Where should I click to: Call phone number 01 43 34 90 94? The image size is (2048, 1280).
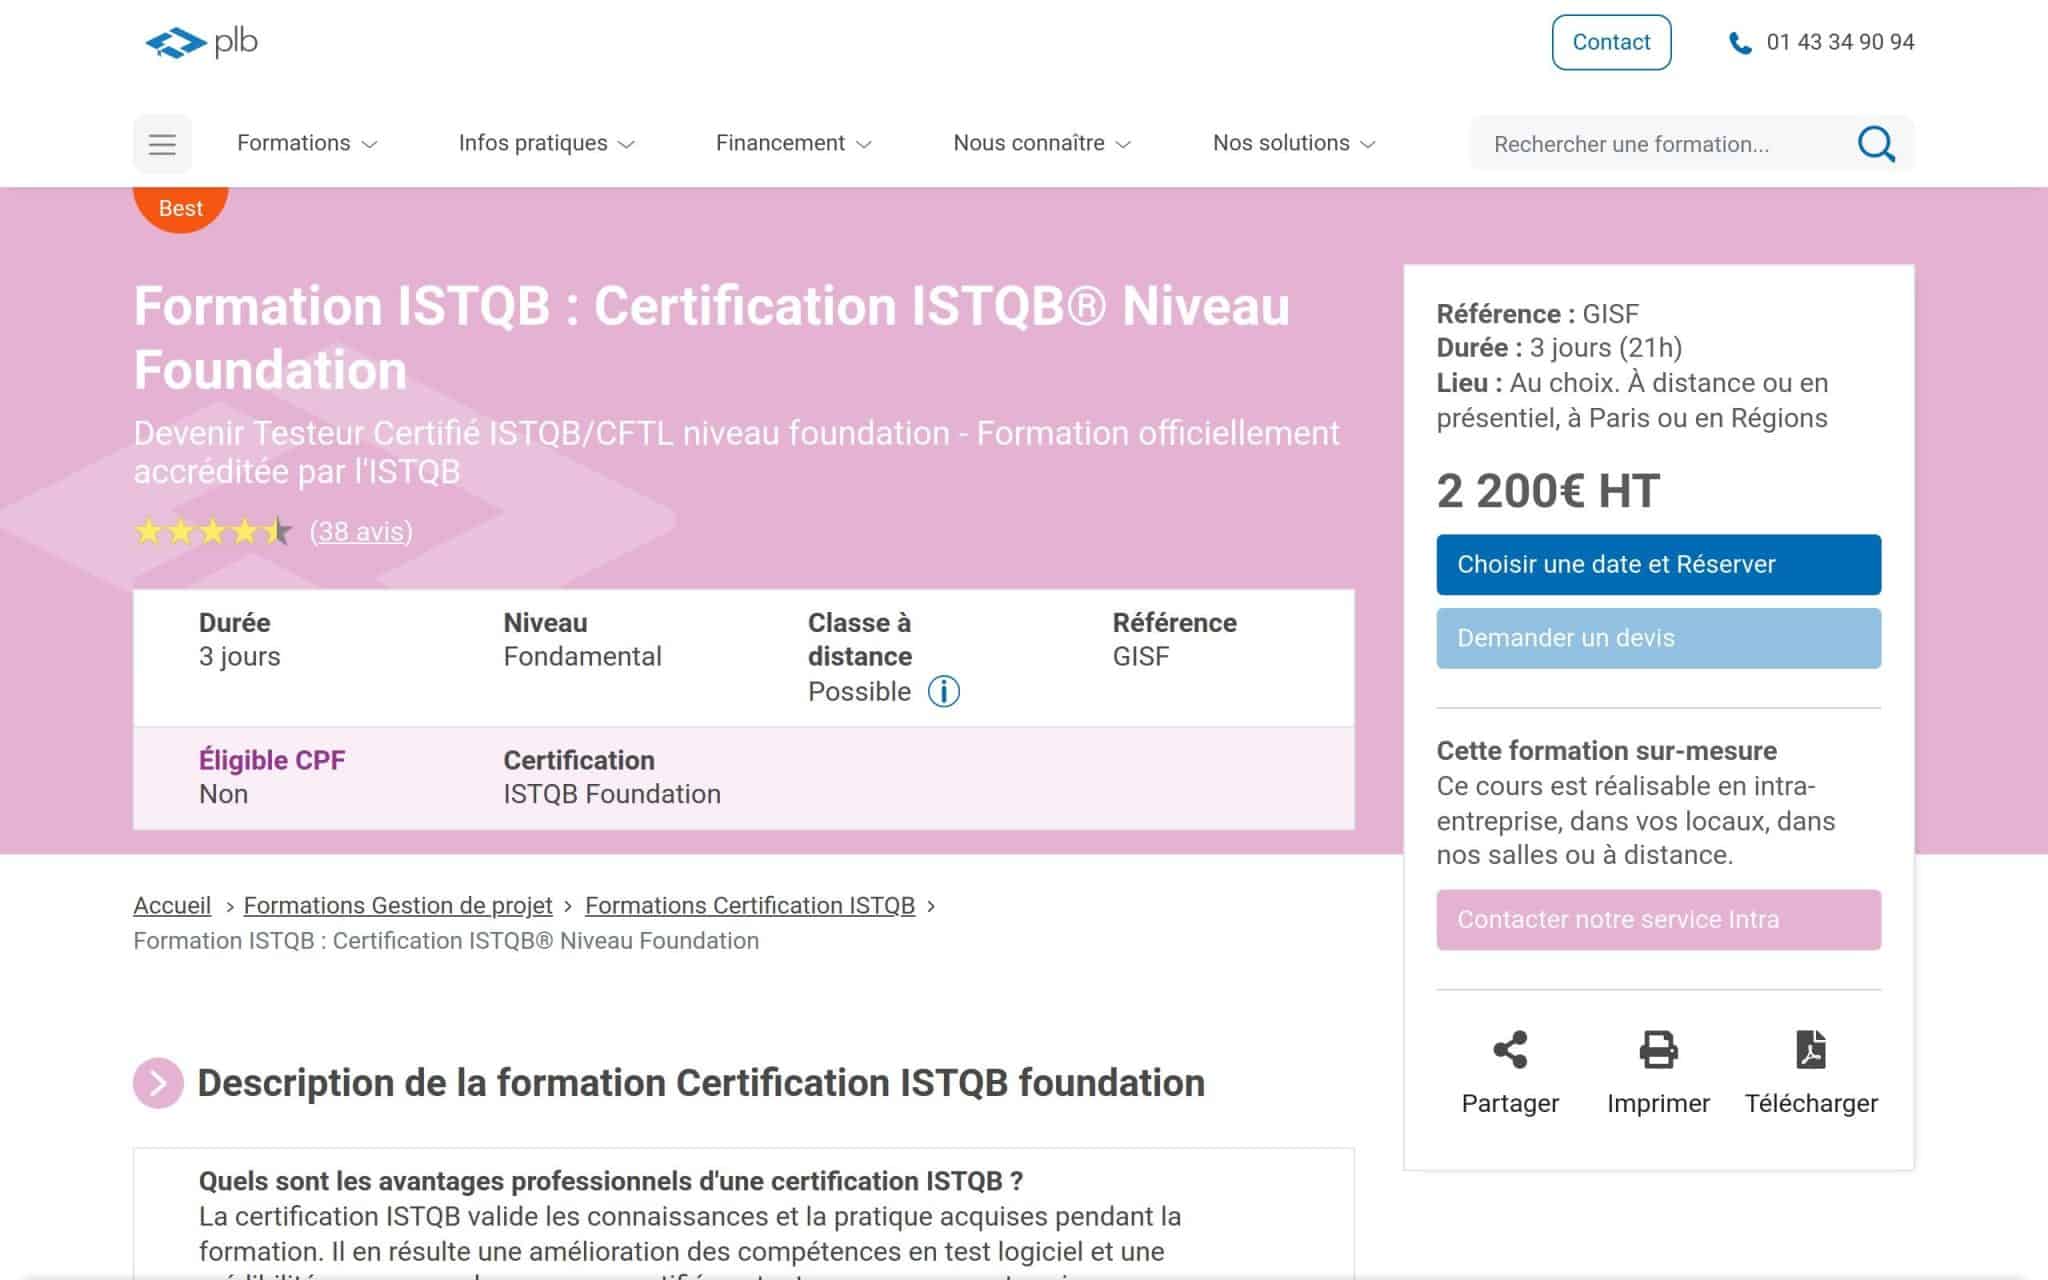point(1840,42)
